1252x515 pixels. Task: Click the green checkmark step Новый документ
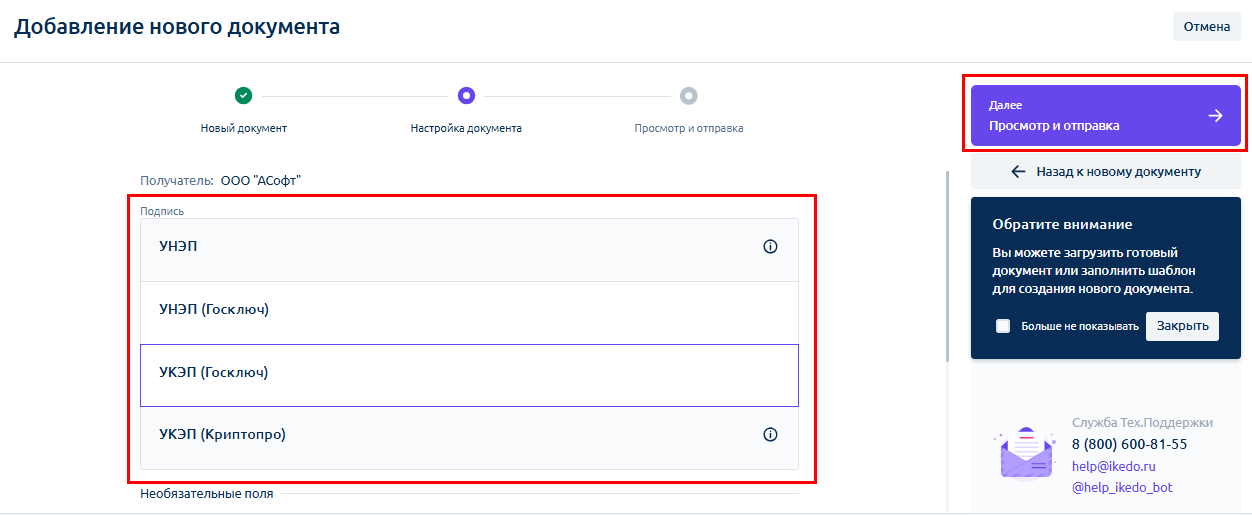[243, 96]
